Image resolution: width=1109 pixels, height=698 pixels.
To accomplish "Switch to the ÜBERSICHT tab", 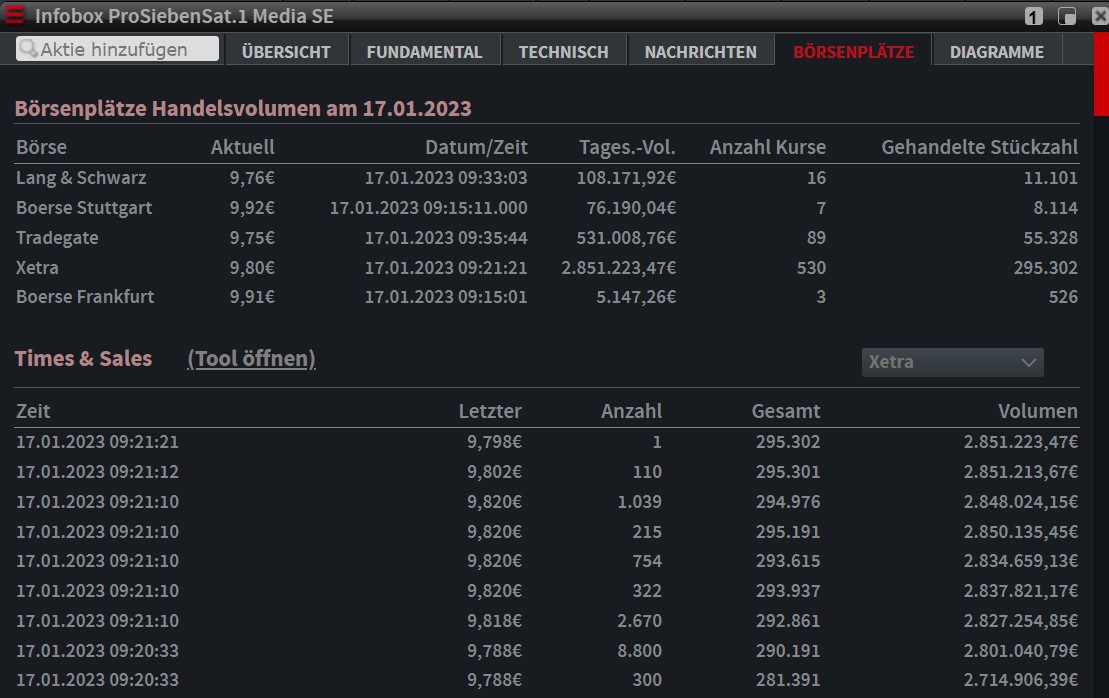I will pos(286,52).
